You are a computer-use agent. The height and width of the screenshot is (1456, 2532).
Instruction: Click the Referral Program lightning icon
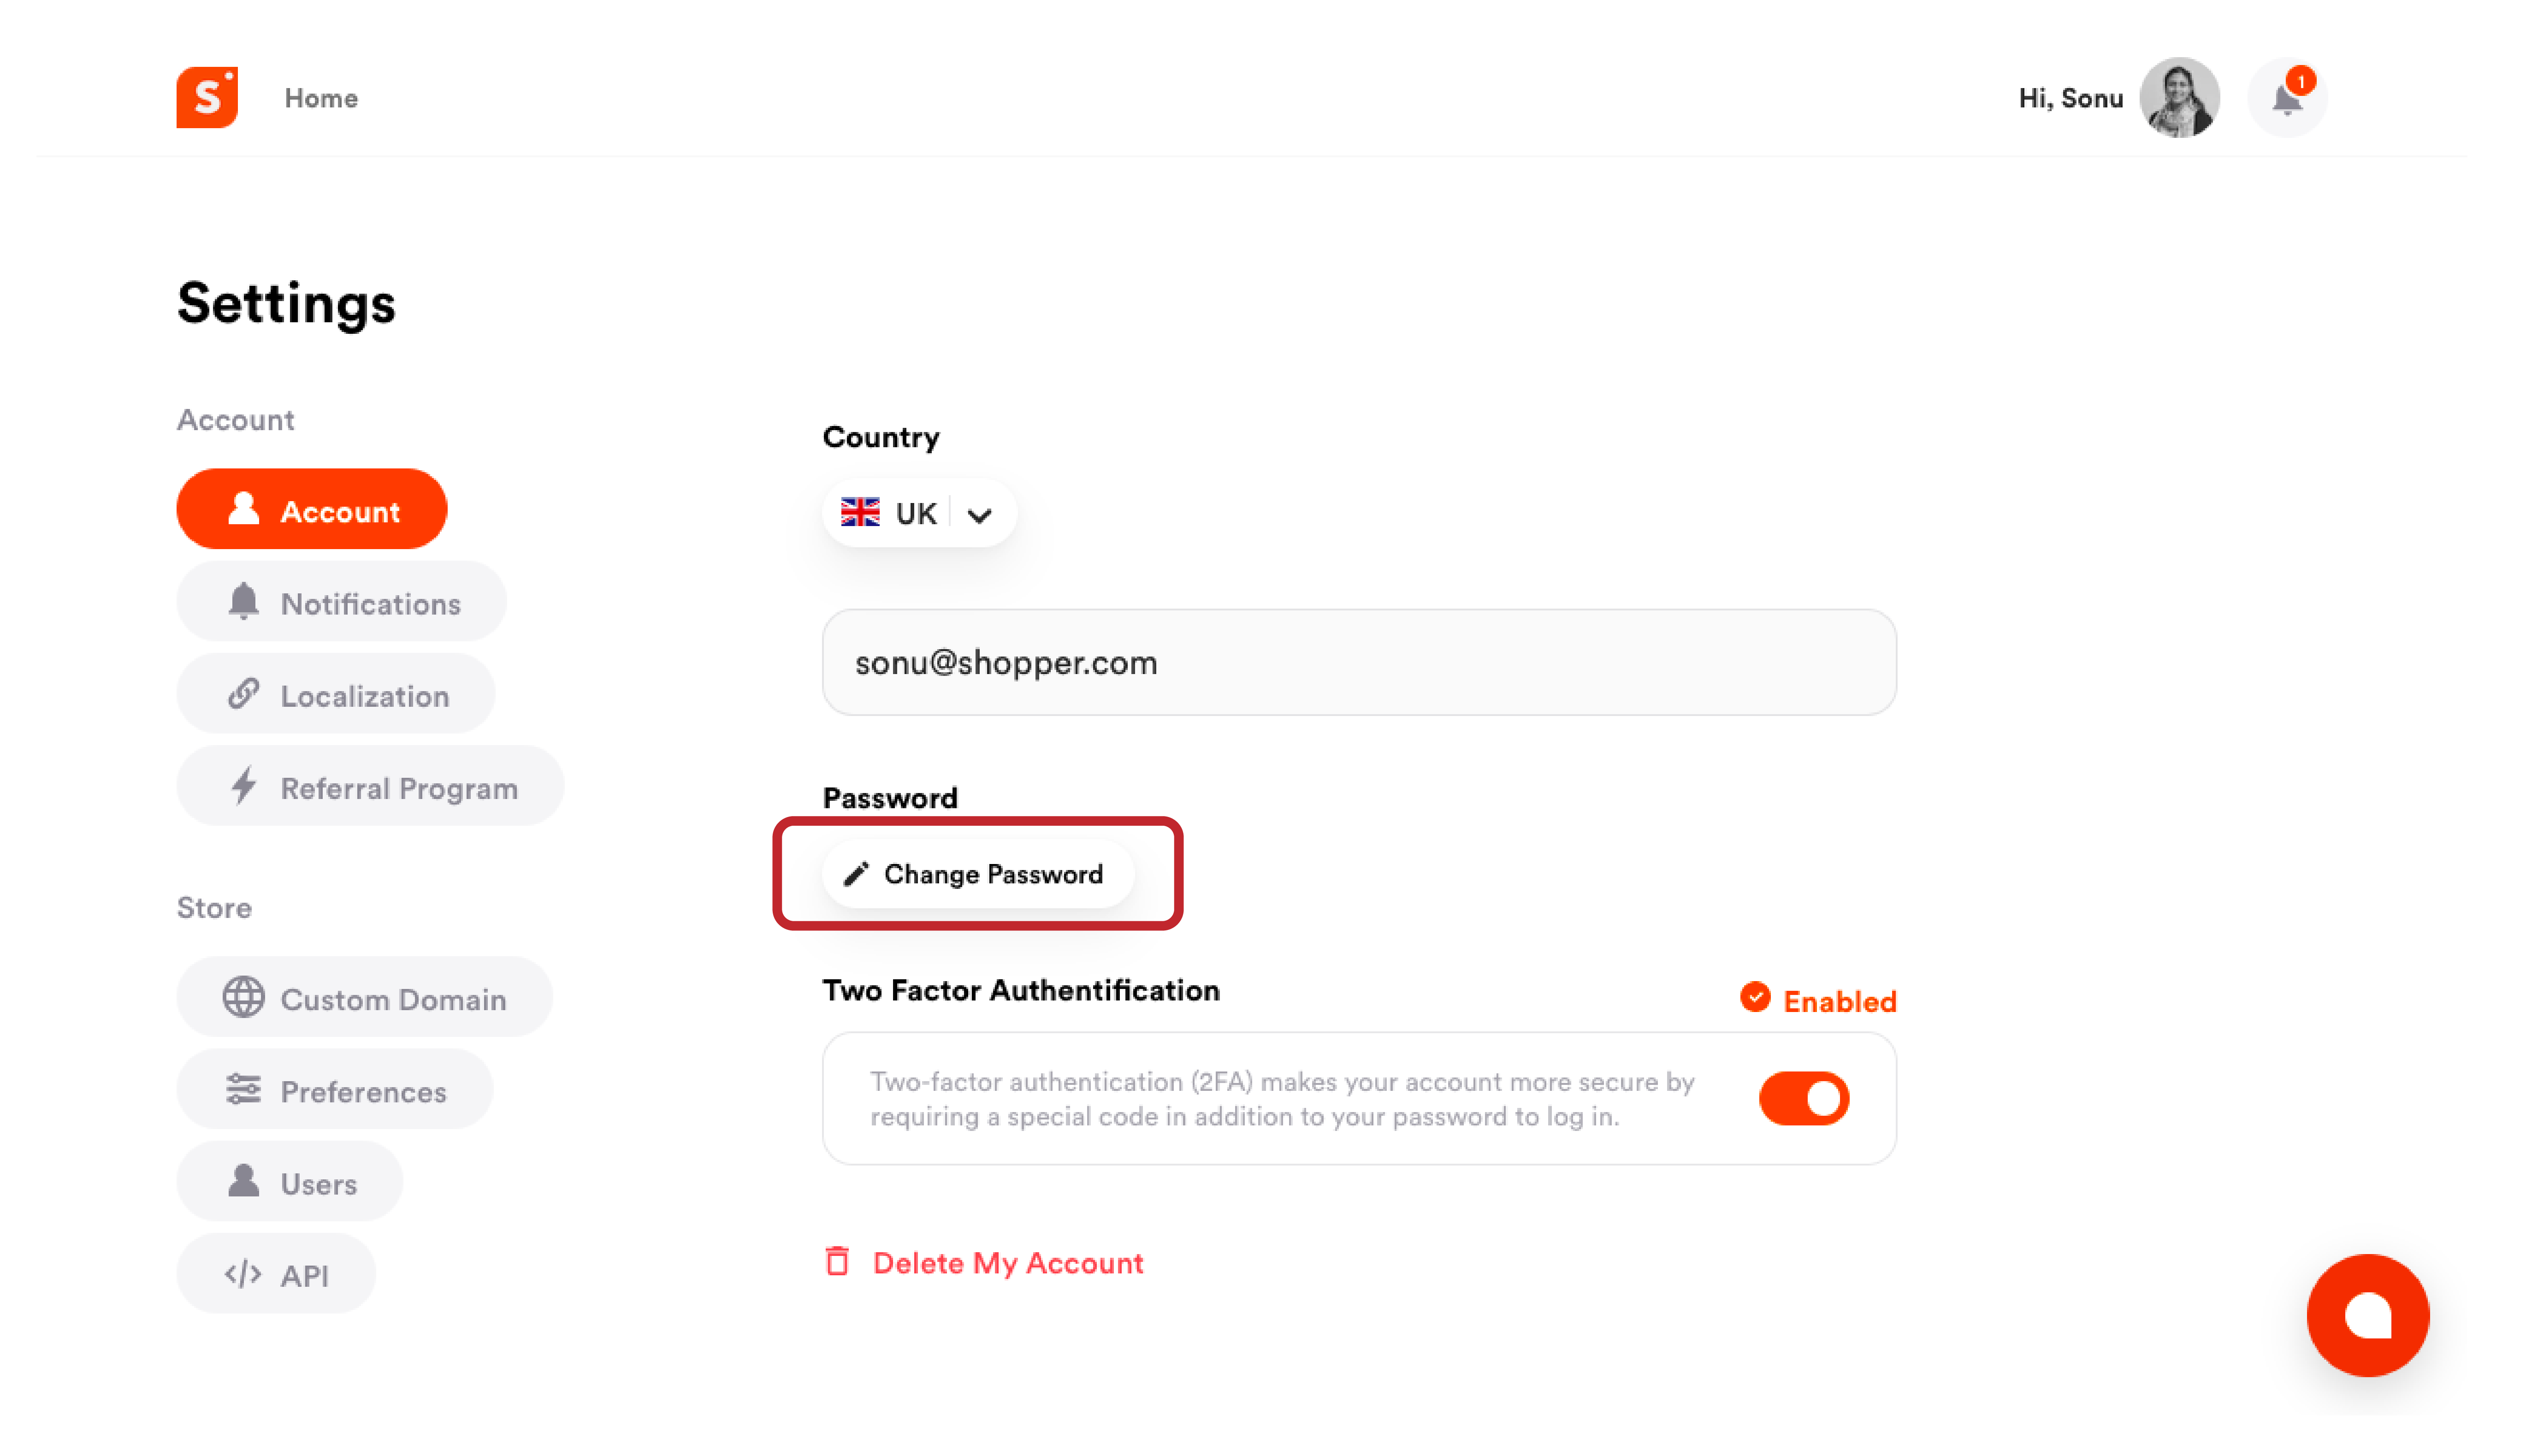tap(243, 788)
